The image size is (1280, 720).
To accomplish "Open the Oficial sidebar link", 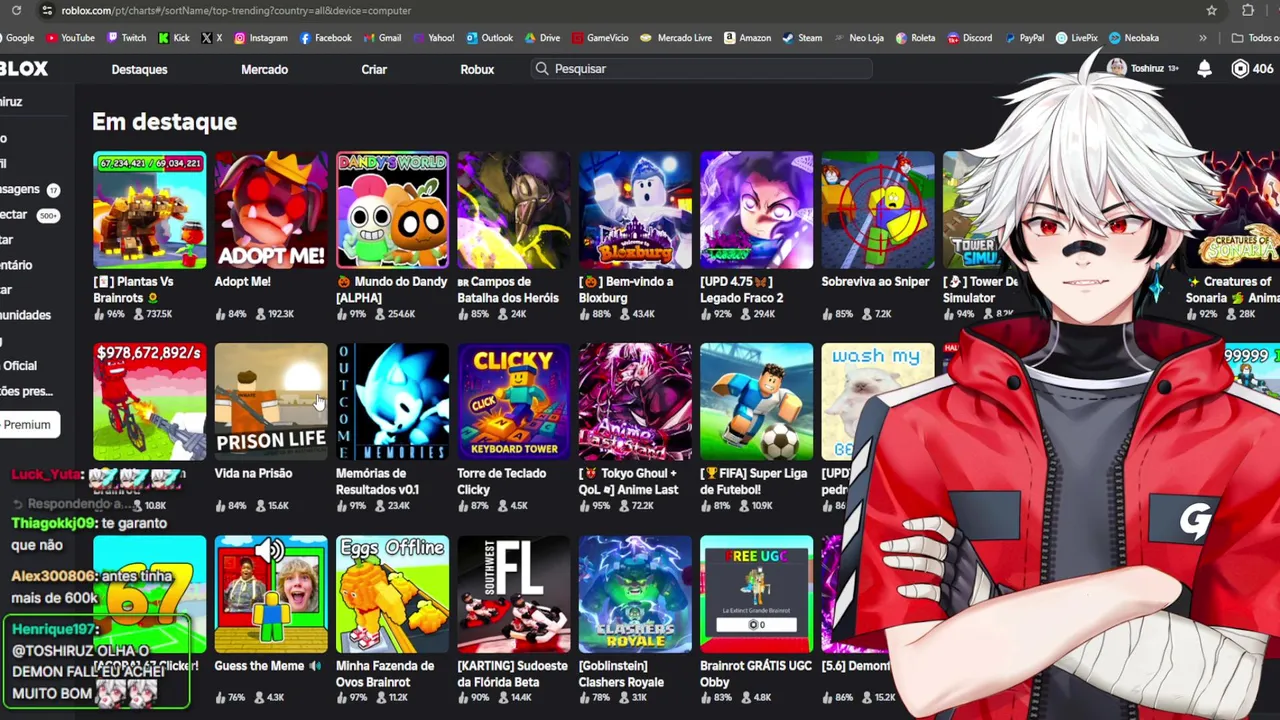I will (19, 366).
